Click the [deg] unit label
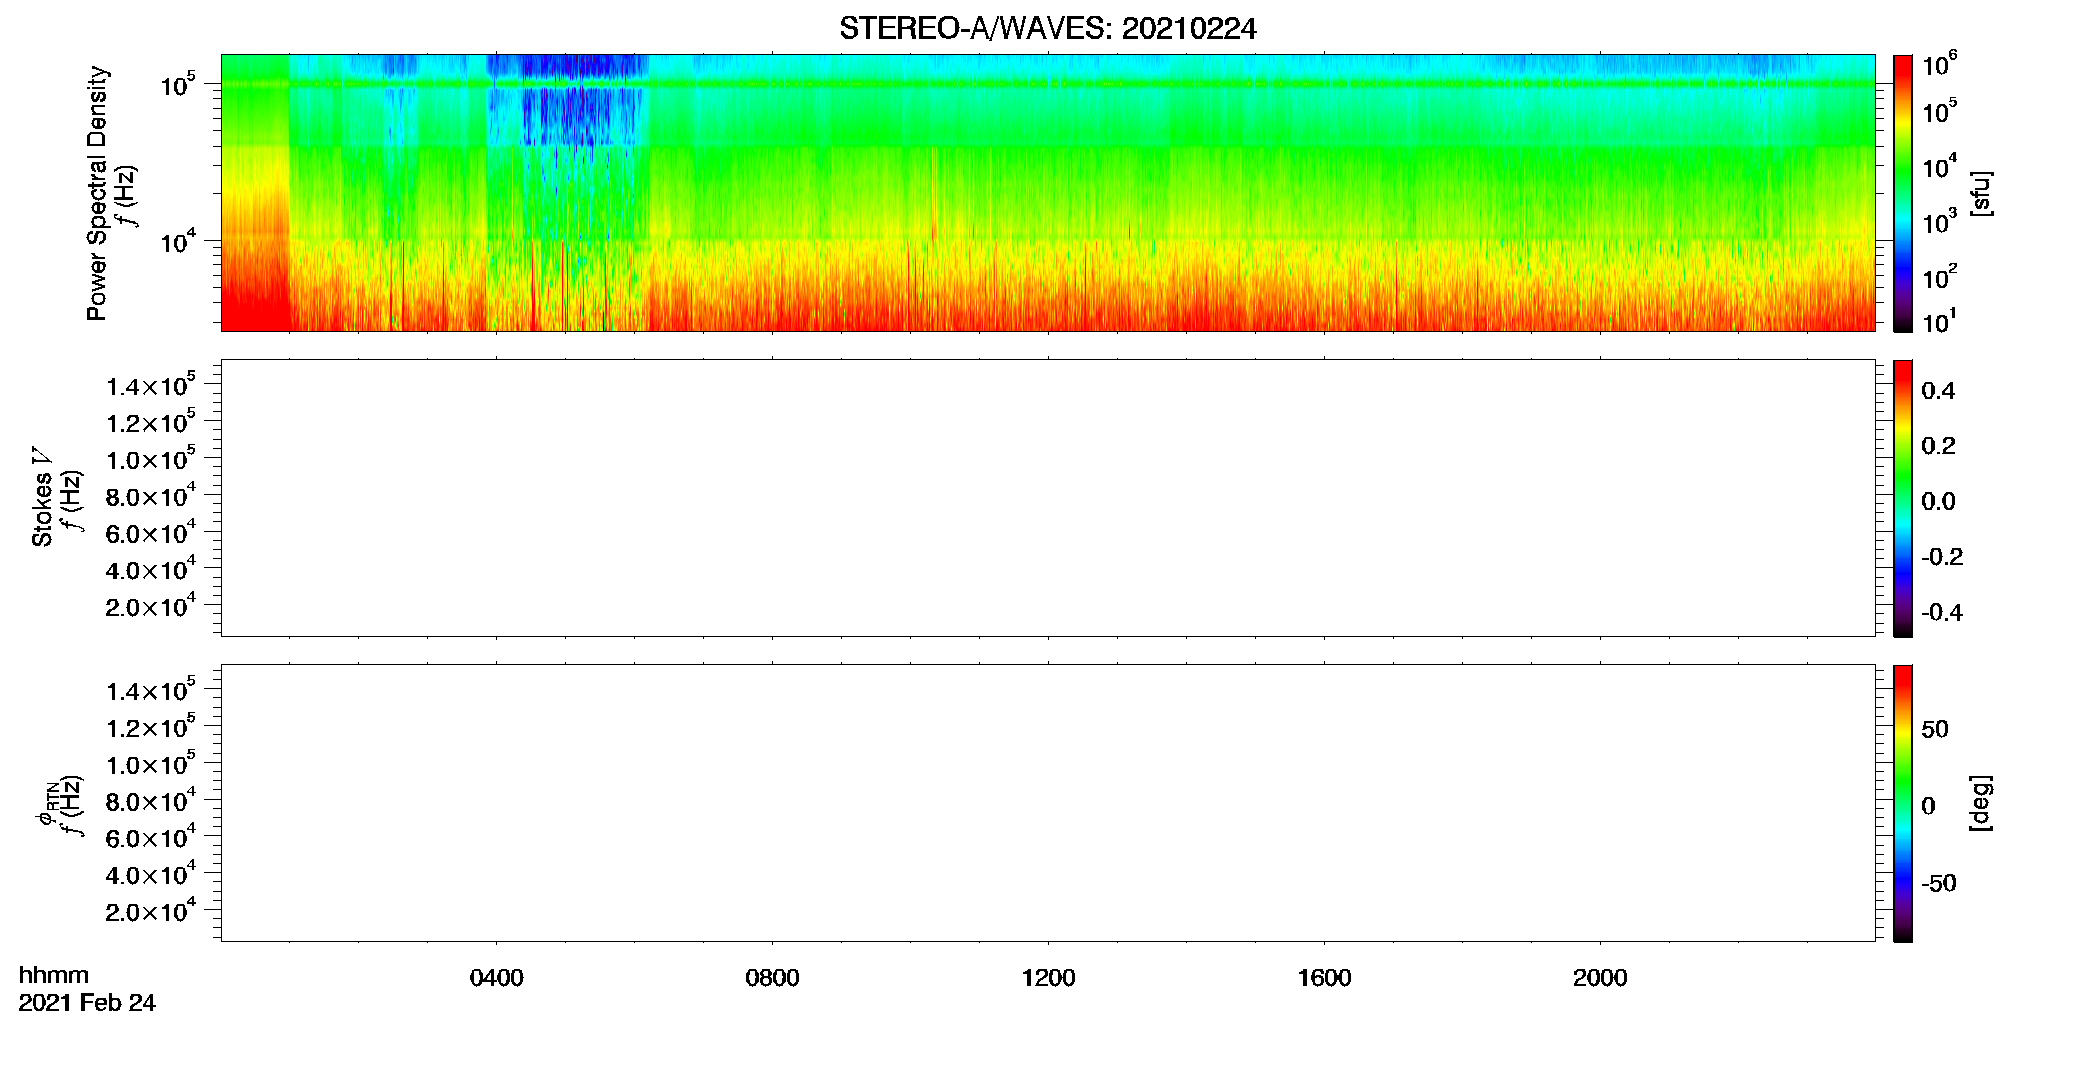 coord(1981,803)
